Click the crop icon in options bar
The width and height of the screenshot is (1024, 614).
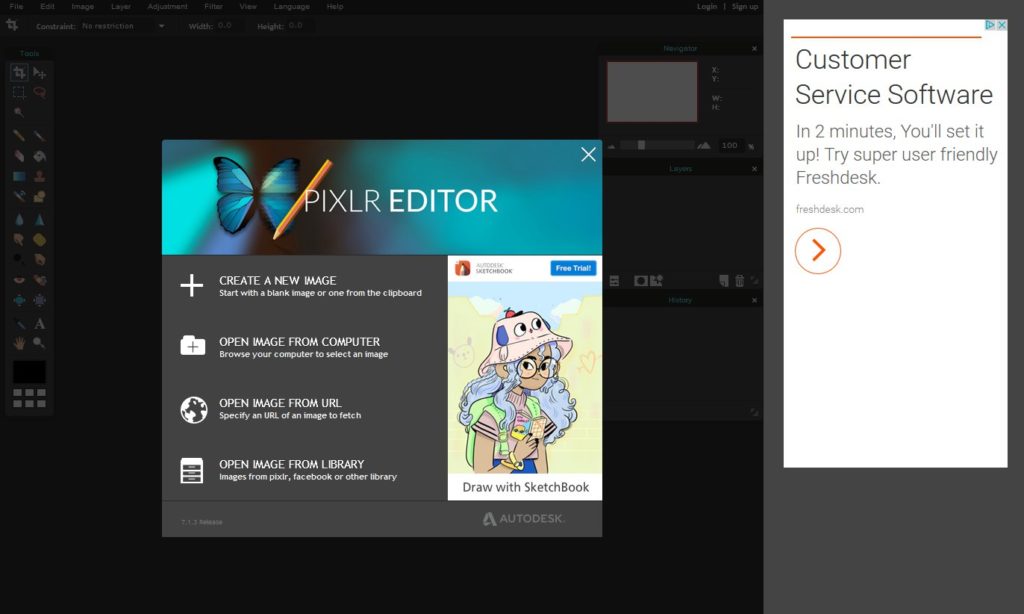click(x=12, y=25)
